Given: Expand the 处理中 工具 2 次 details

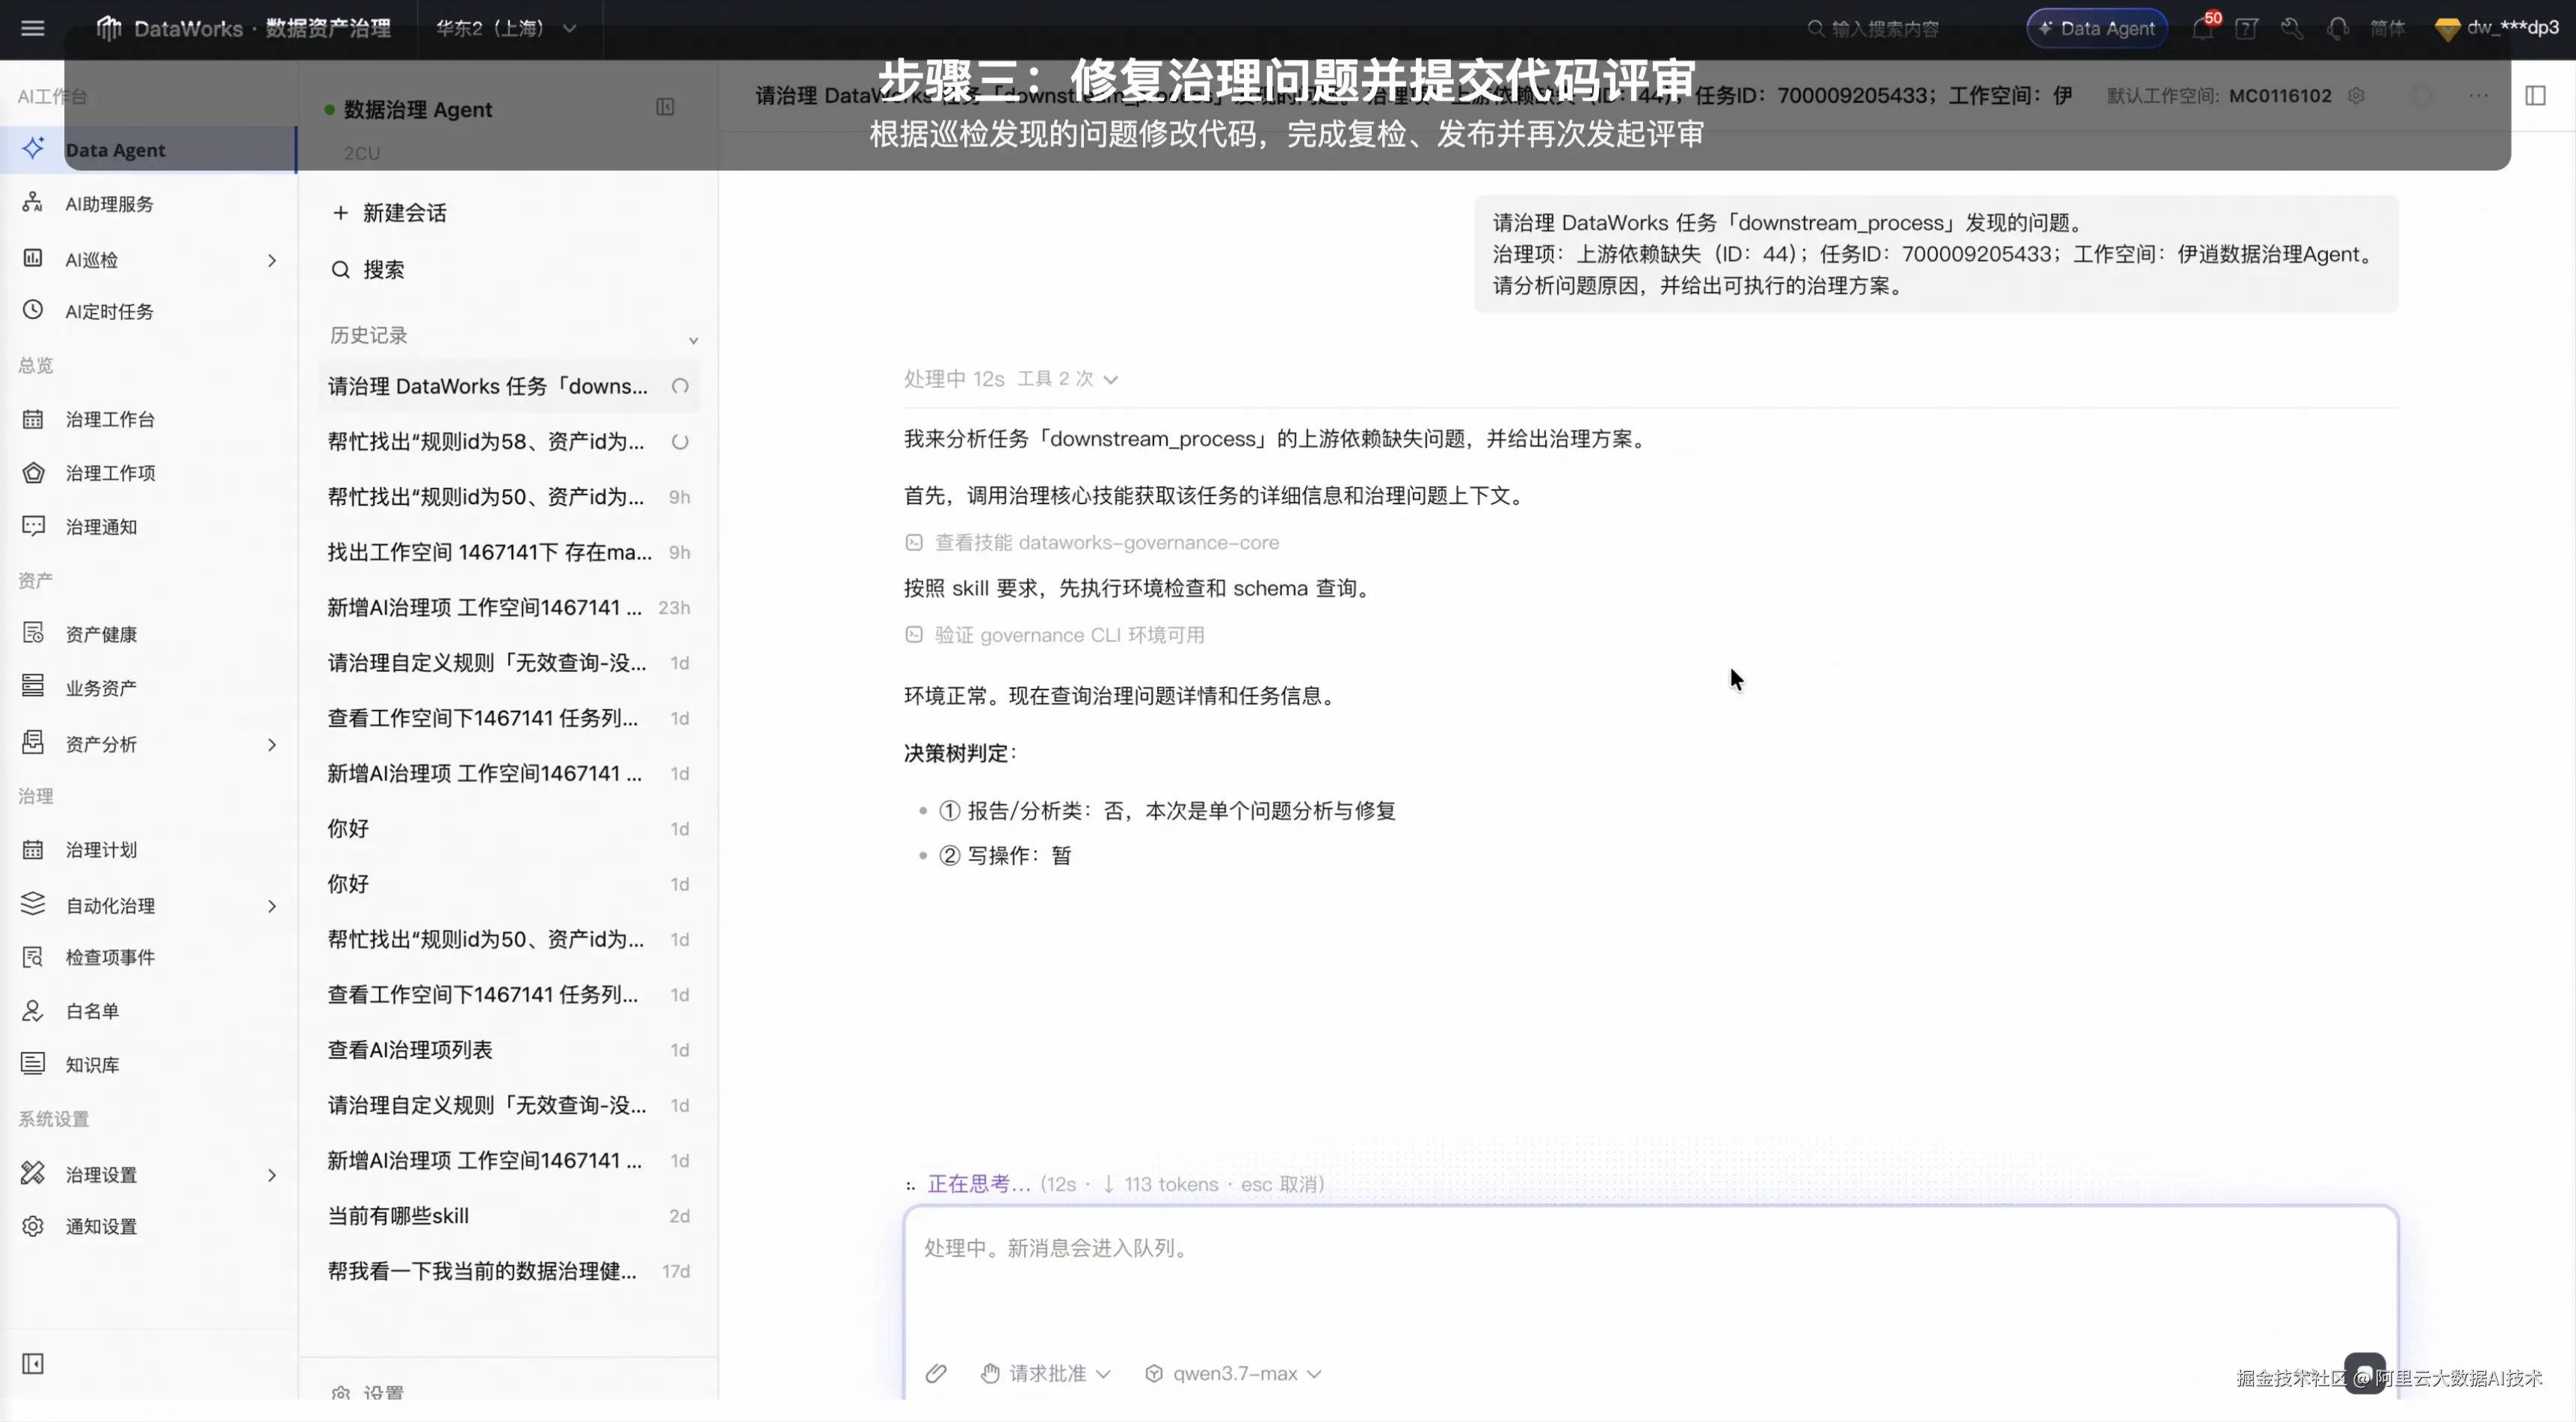Looking at the screenshot, I should coord(1011,379).
